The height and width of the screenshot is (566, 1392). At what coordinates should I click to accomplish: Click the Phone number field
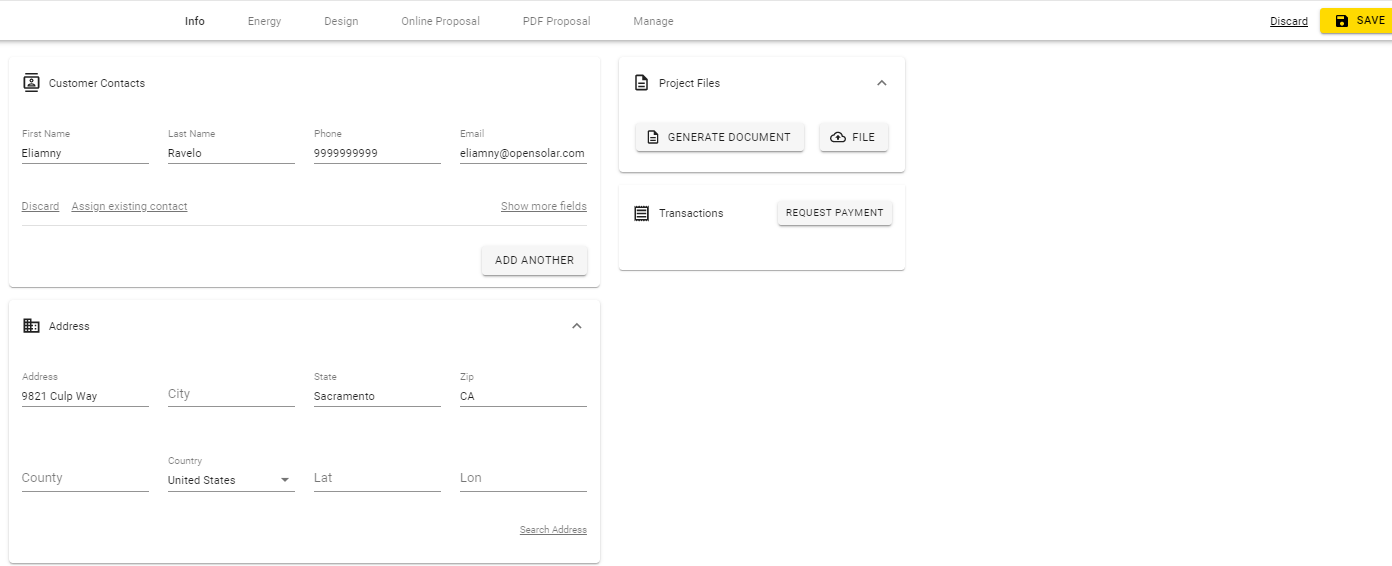point(377,154)
